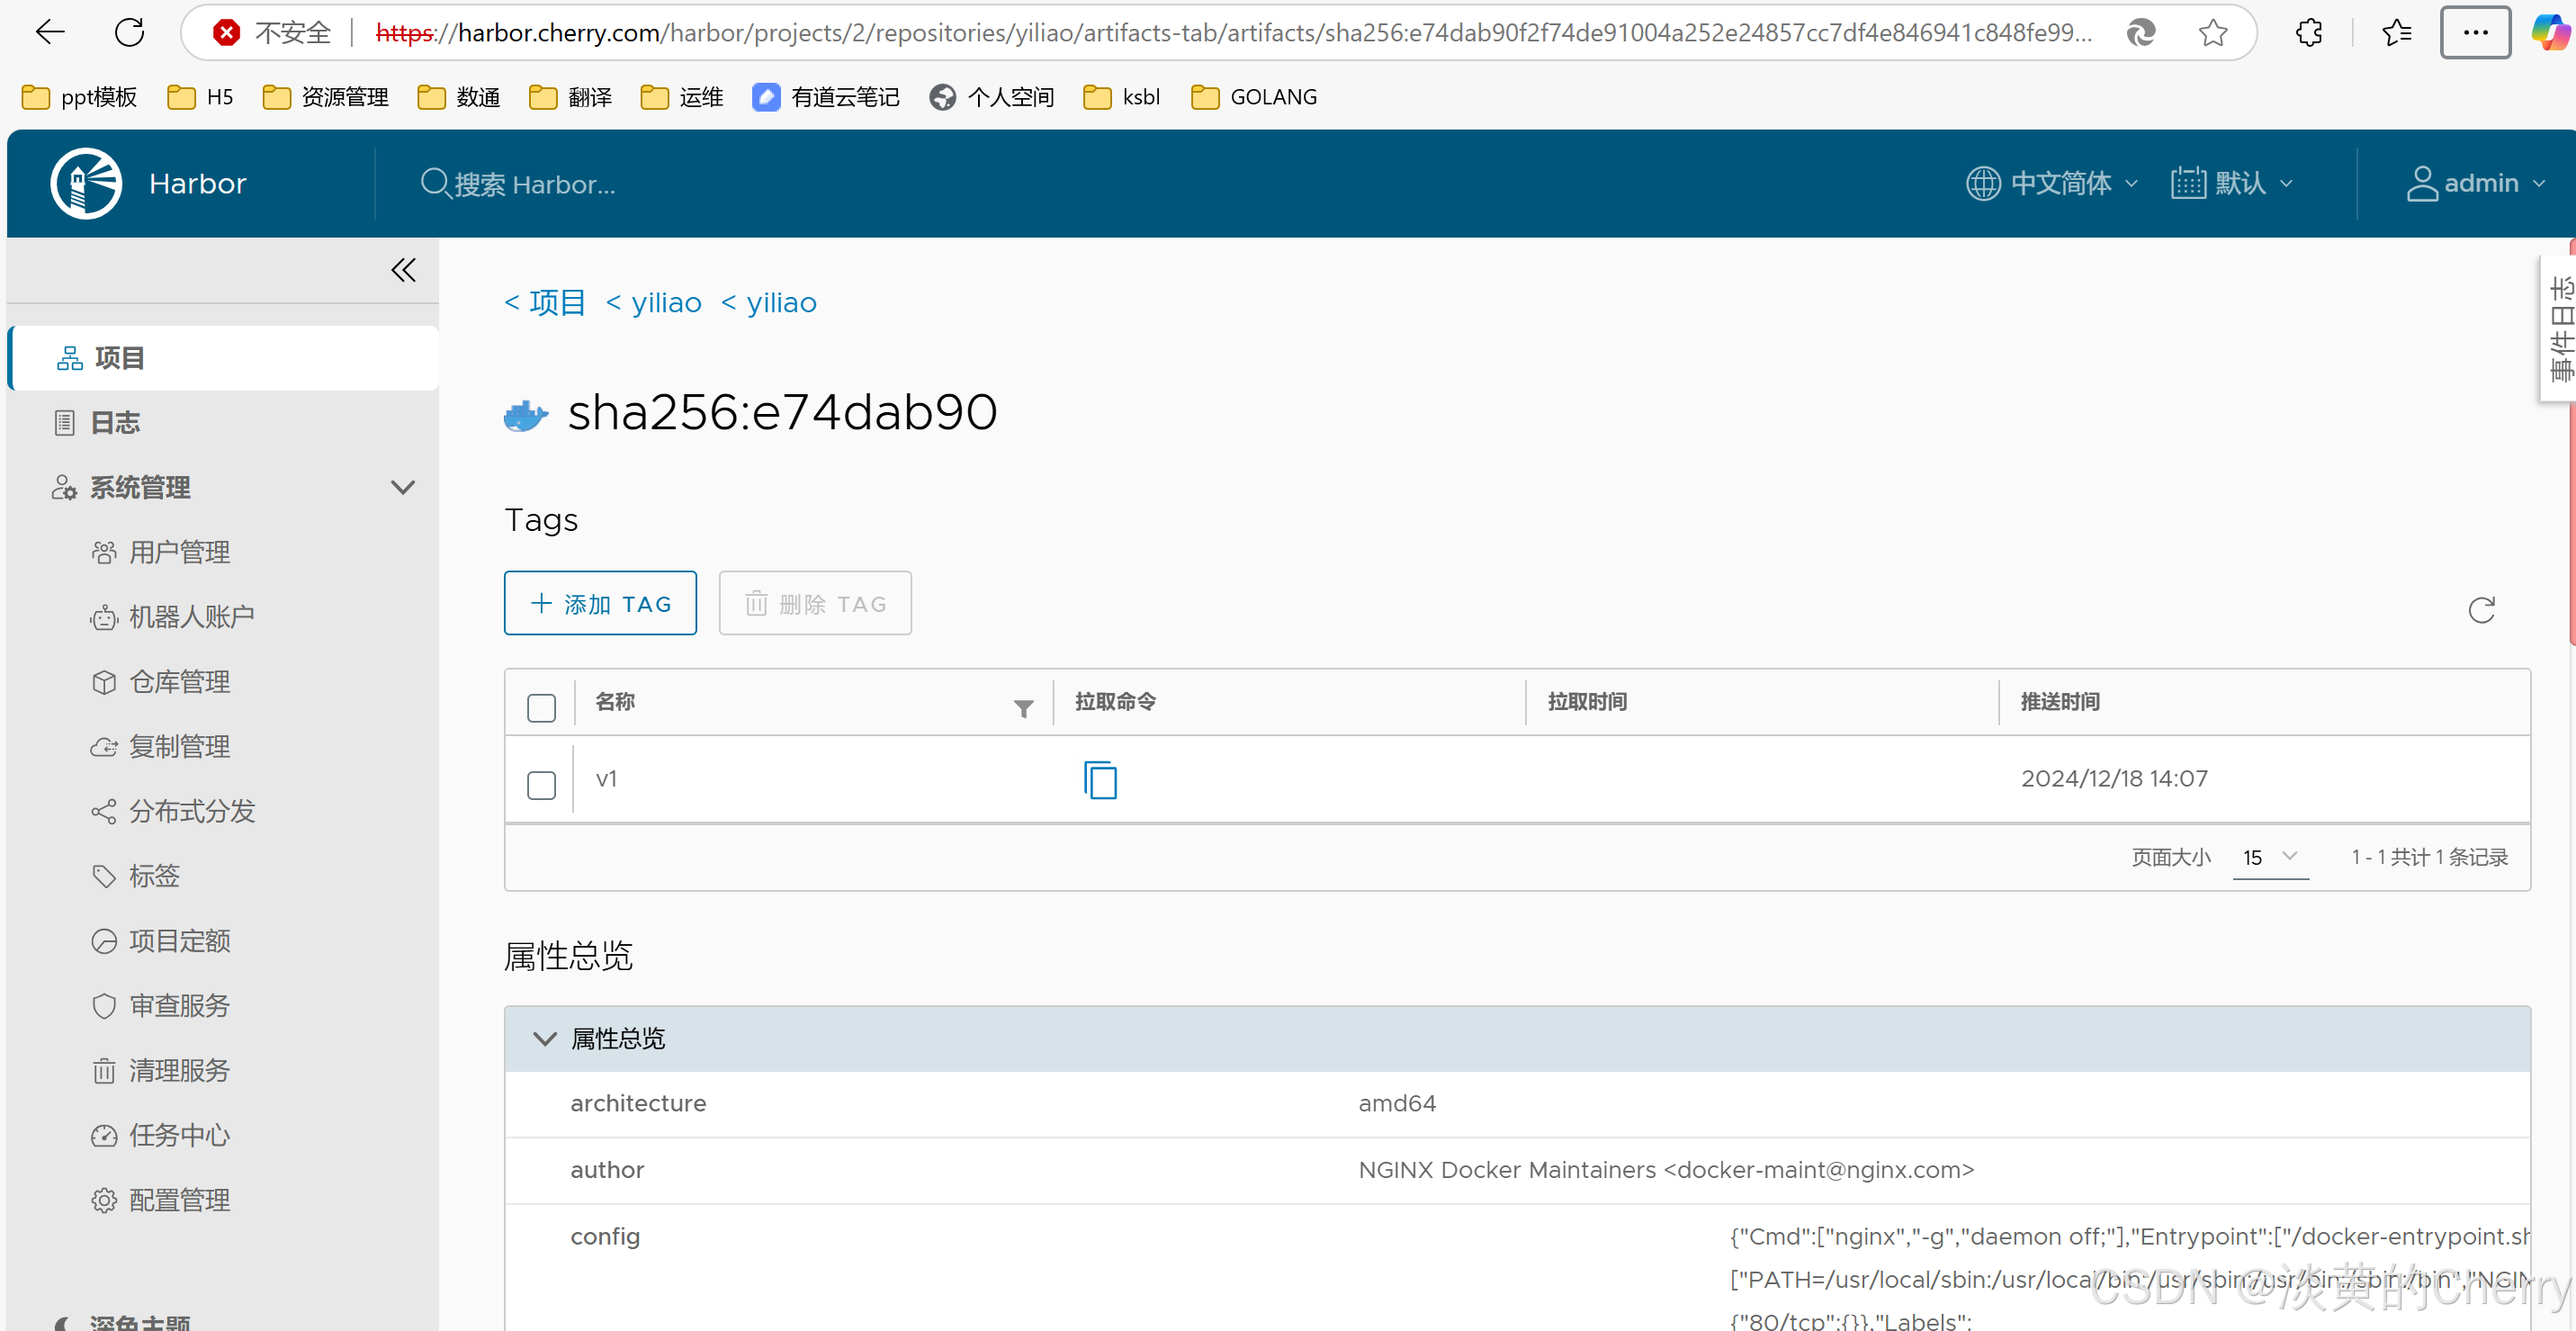
Task: Collapse the 系统管理 sidebar group
Action: coord(402,487)
